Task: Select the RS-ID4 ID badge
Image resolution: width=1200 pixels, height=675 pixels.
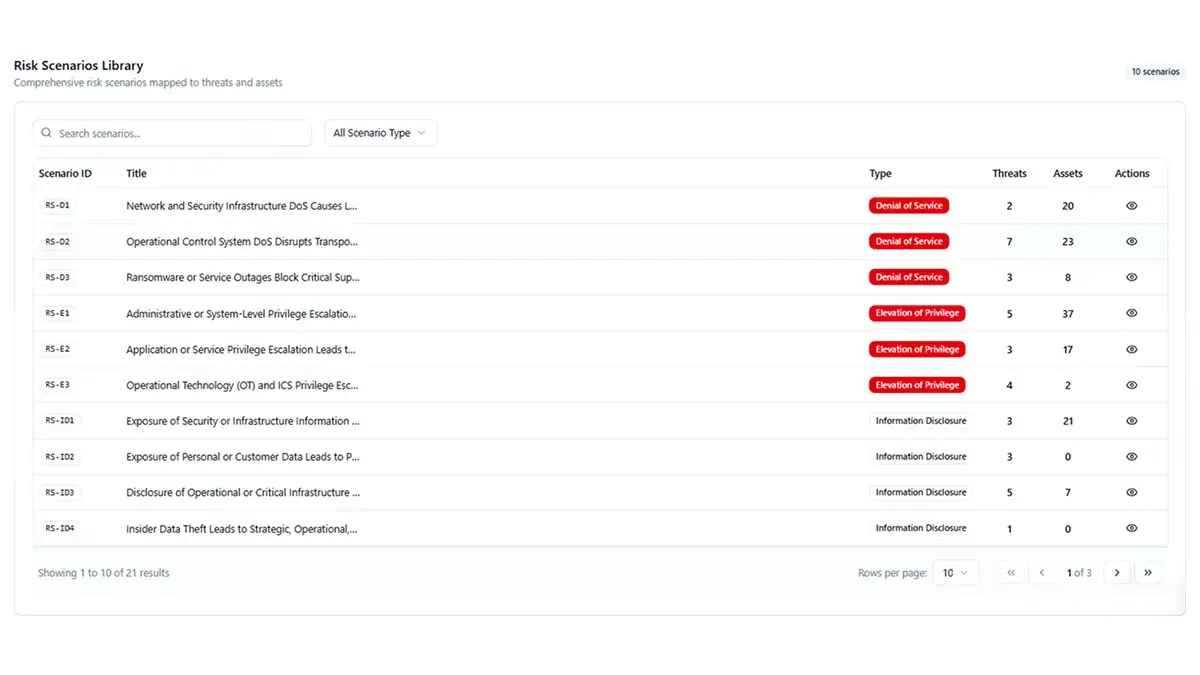Action: [x=60, y=528]
